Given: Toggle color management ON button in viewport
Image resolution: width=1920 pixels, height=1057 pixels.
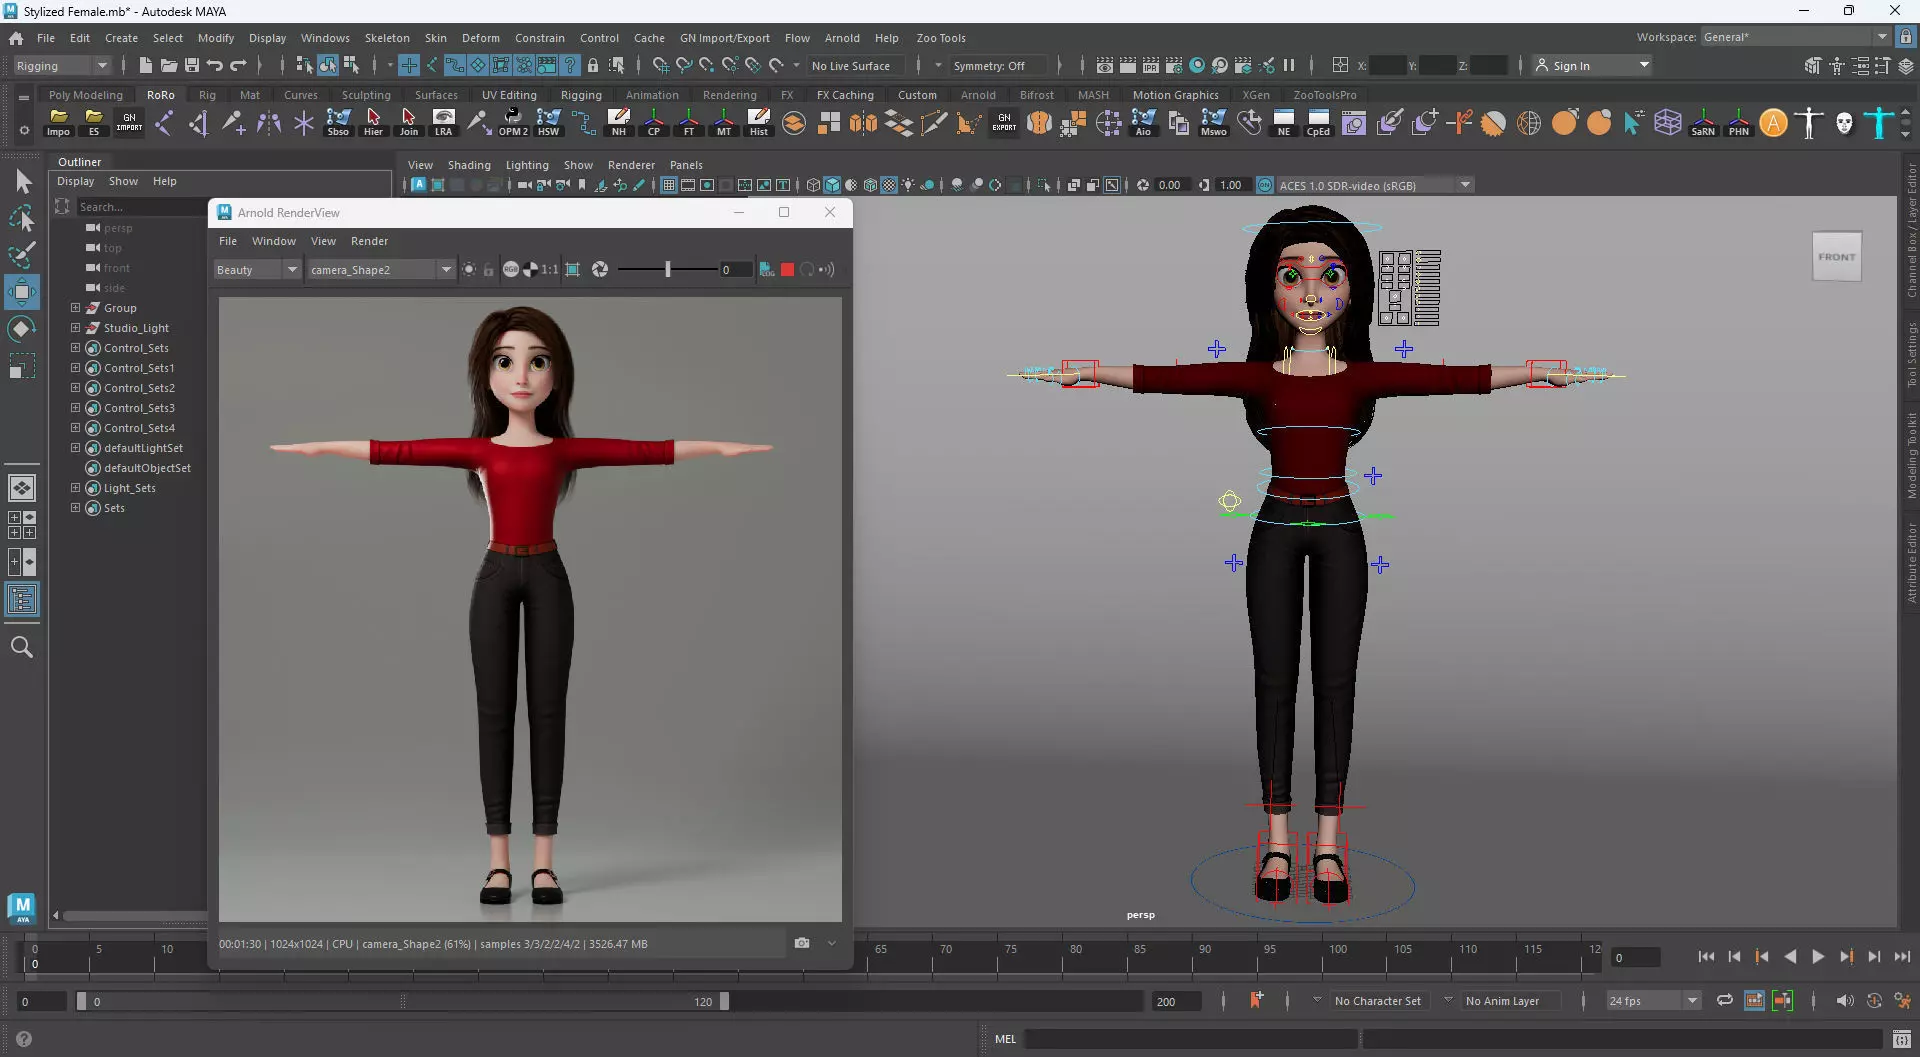Looking at the screenshot, I should coord(1265,185).
